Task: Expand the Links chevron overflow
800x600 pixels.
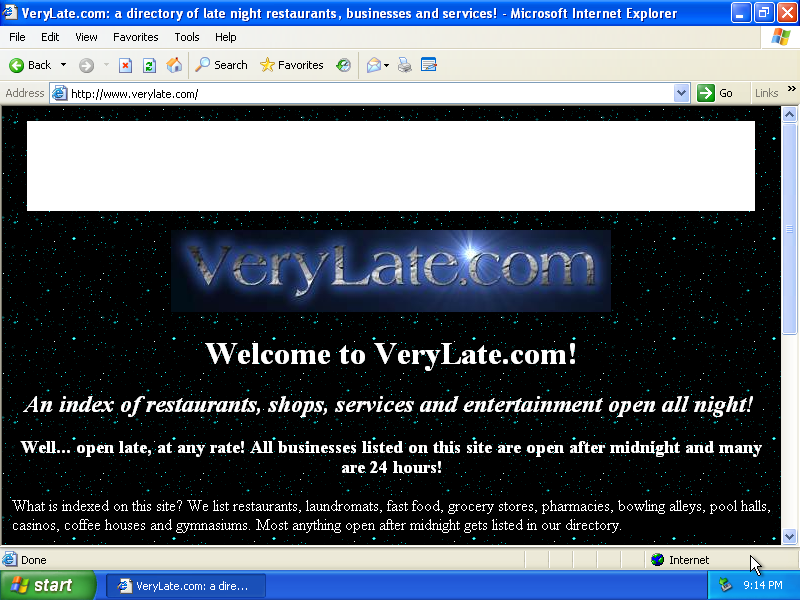Action: [792, 89]
